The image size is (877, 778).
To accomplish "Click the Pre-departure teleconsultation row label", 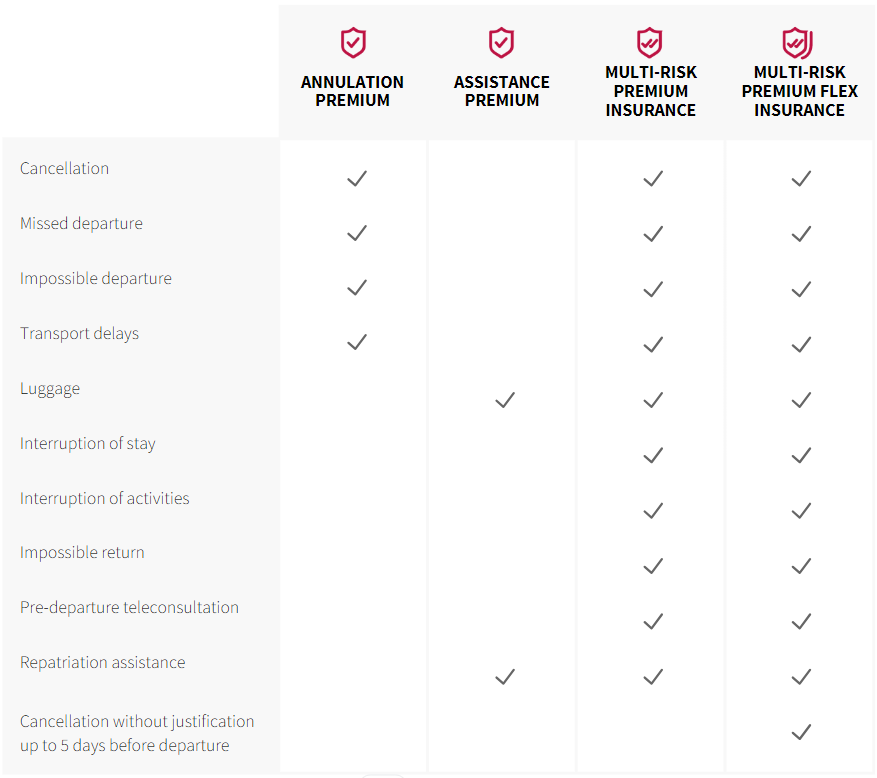I will pos(129,607).
